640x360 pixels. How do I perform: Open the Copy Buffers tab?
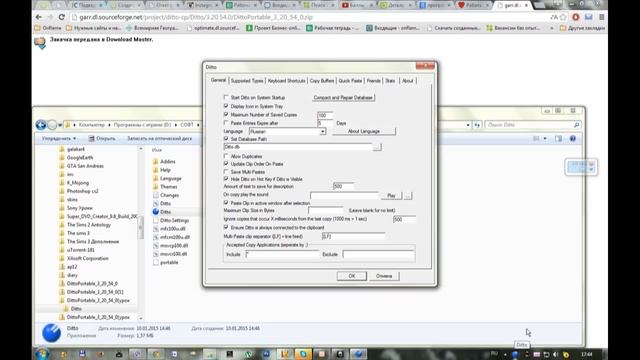[322, 81]
